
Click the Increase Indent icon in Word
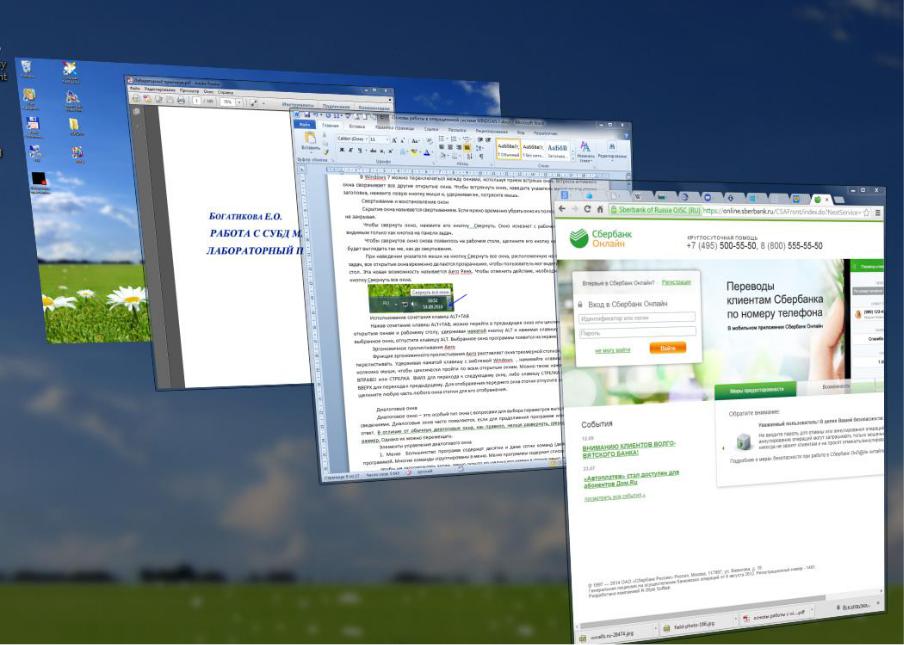tap(488, 139)
